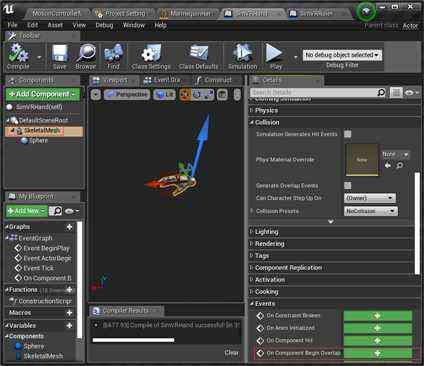Toggle Simulation Generates Hit Events checkbox
Screen dimensions: 424x366
[348, 134]
